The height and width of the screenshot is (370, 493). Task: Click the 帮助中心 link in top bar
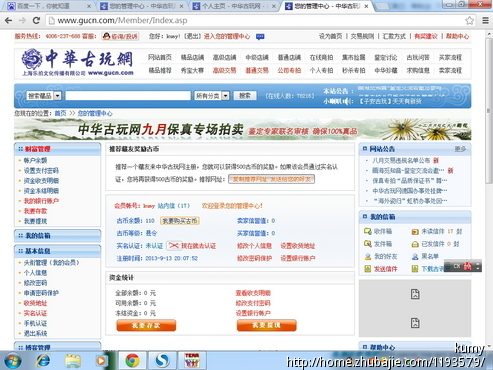pyautogui.click(x=457, y=36)
